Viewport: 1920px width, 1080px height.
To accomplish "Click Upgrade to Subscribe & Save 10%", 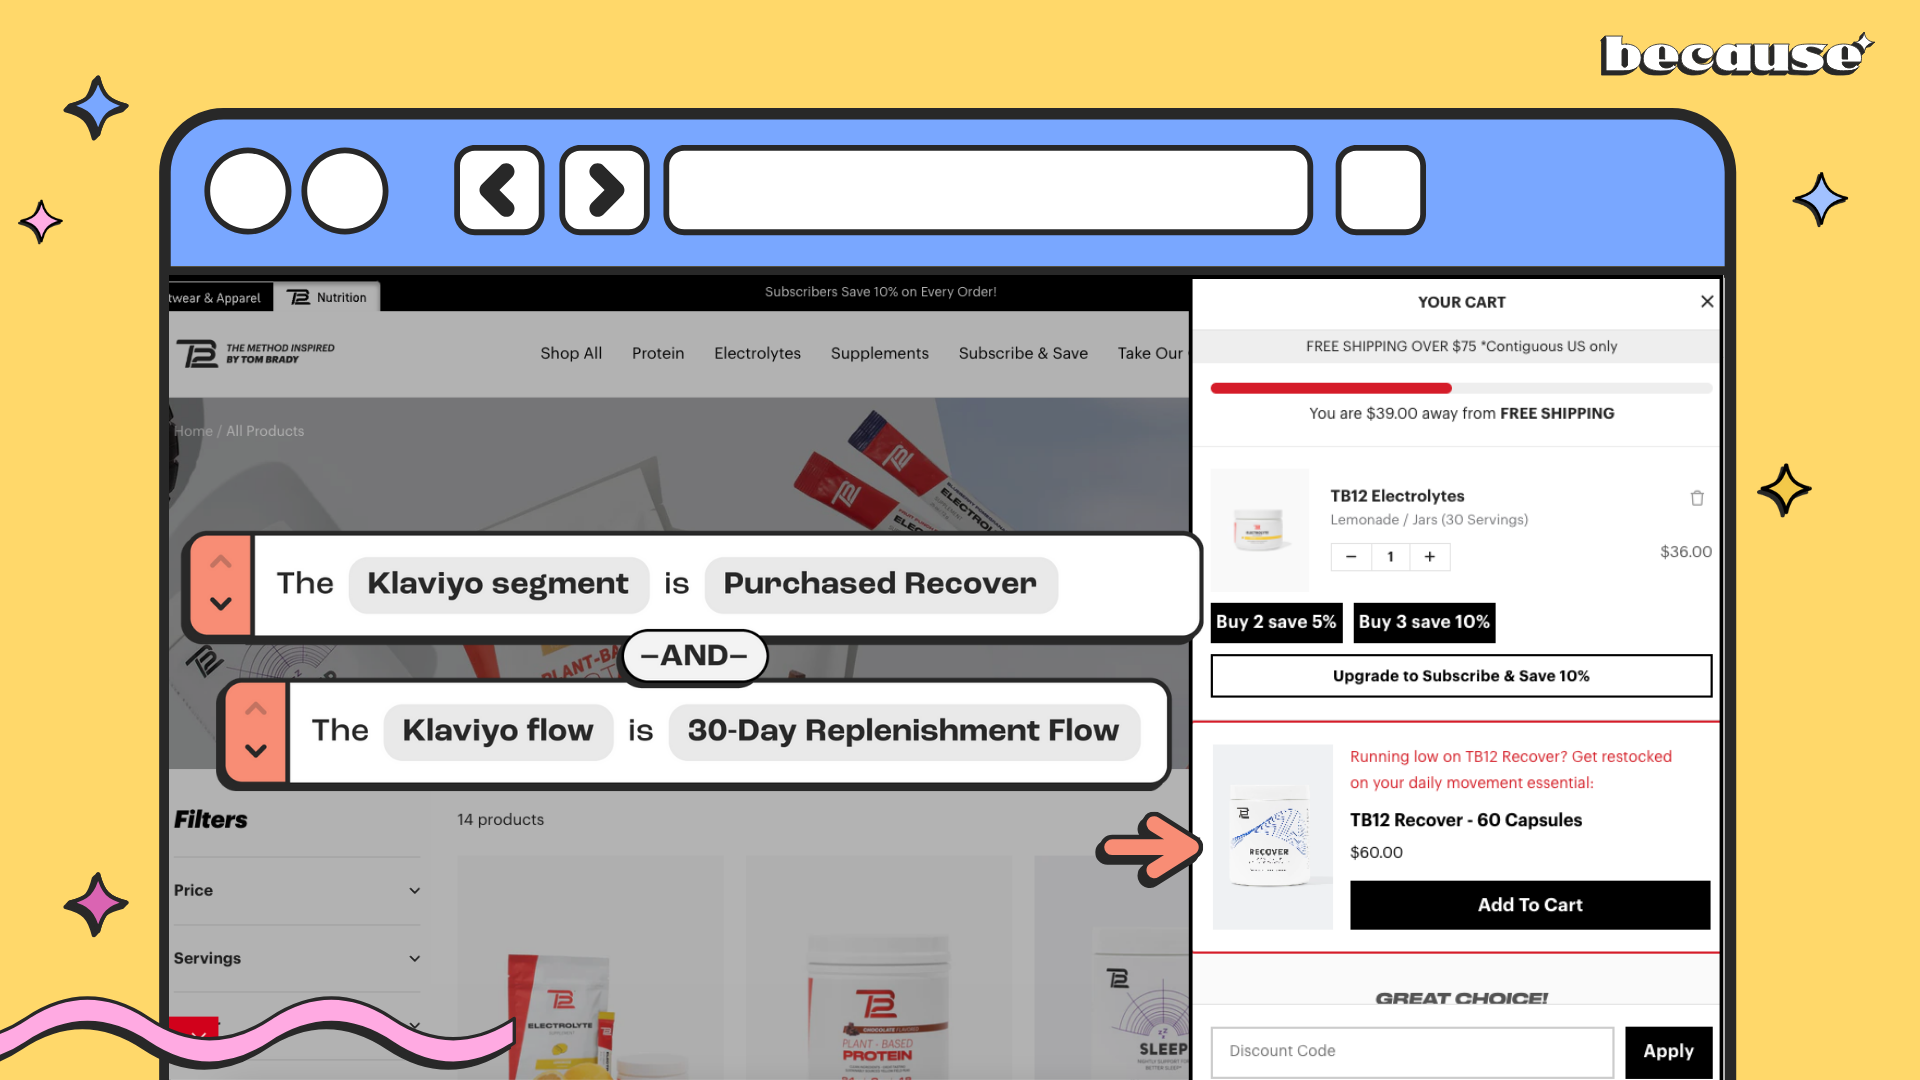I will (1460, 676).
